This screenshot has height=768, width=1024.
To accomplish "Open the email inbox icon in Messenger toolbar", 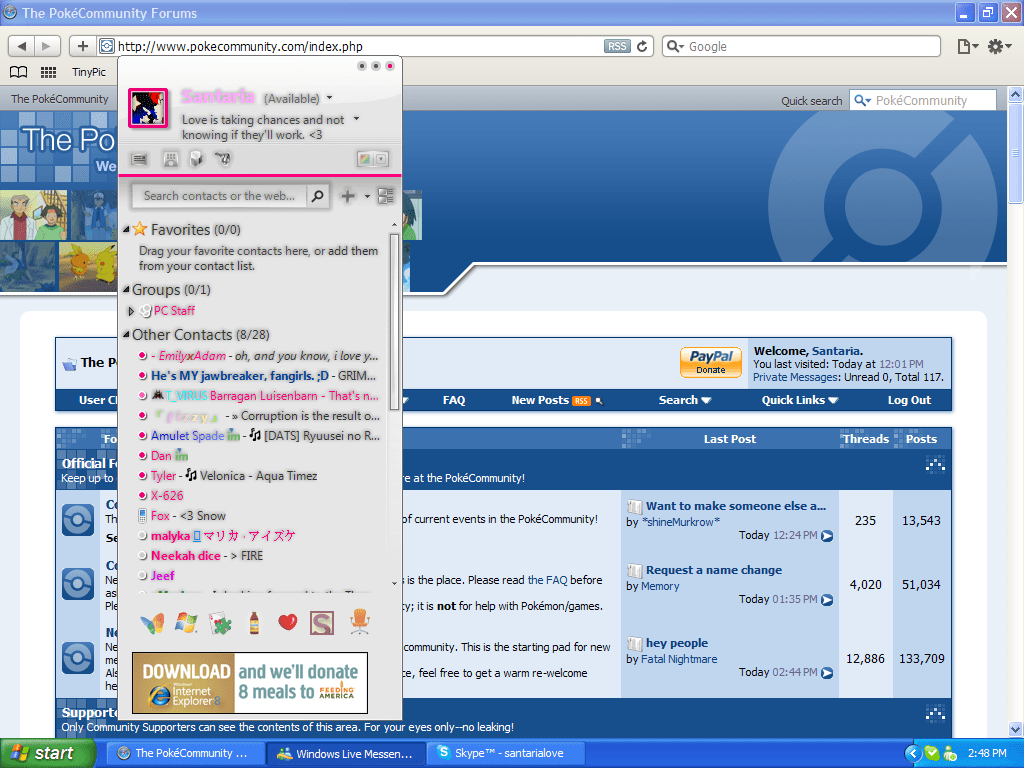I will 139,159.
